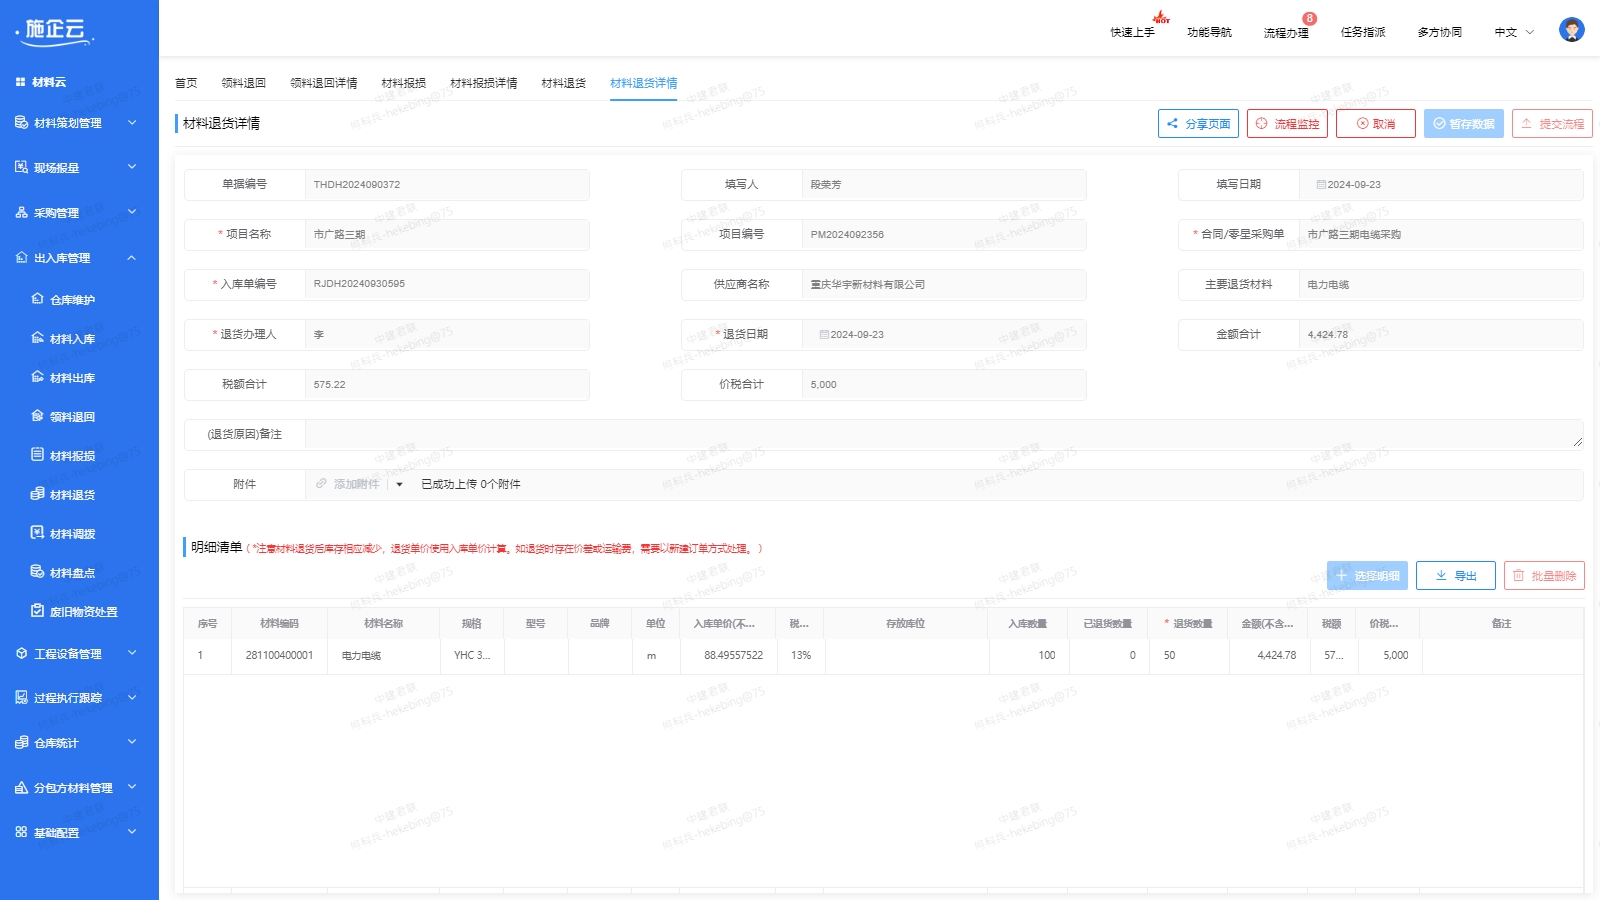Screen dimensions: 1600x900
Task: Open the attachment dropdown arrow
Action: (x=399, y=485)
